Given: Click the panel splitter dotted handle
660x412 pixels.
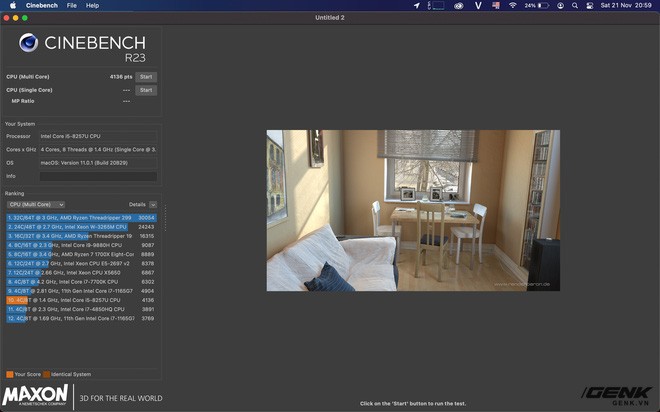Looking at the screenshot, I should pos(165,218).
